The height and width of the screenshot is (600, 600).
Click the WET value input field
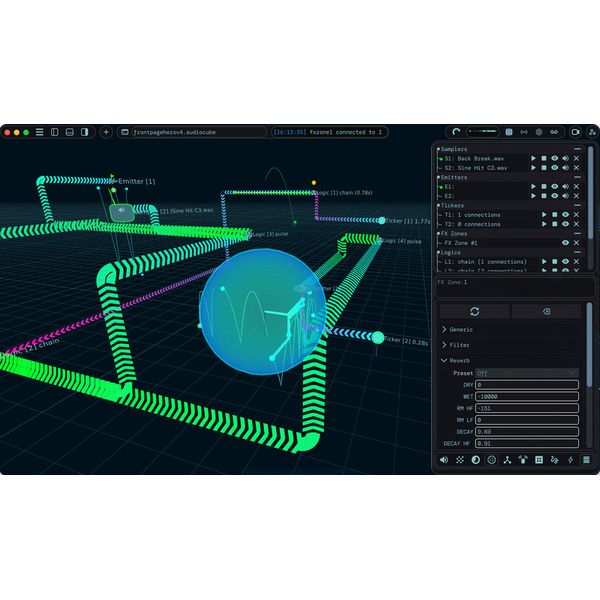point(526,396)
